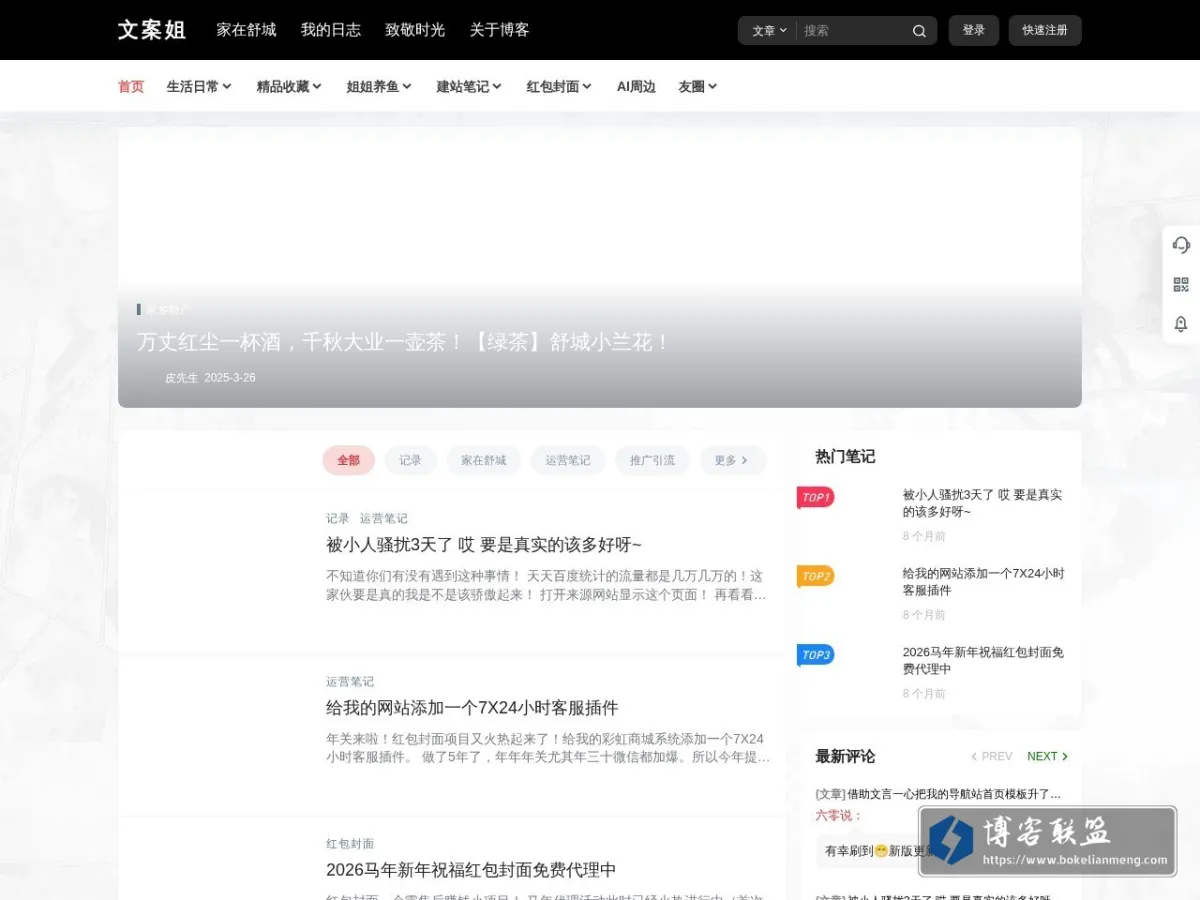Expand the 红包封面 nav menu
Screen dimensions: 1200x900
(559, 87)
